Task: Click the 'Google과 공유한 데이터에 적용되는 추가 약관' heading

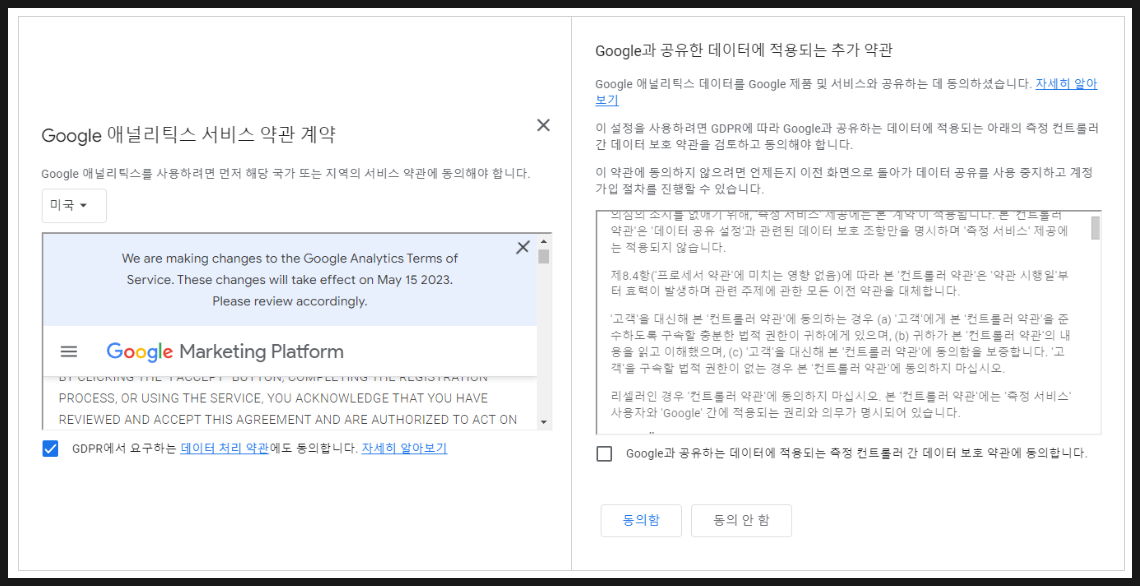Action: 743,50
